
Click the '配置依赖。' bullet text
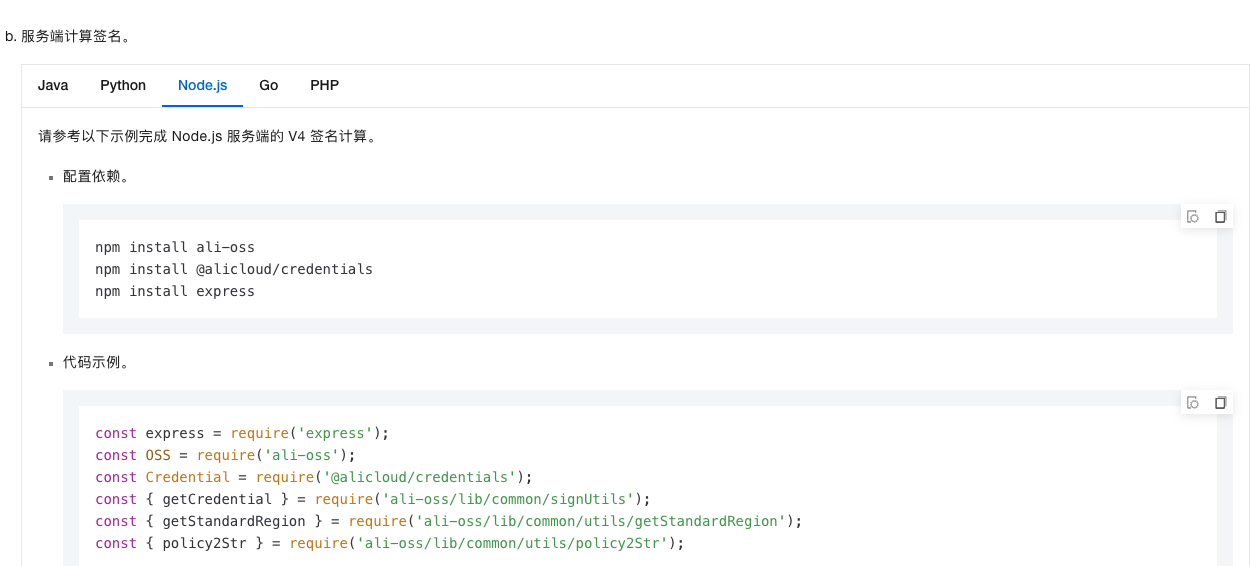point(96,176)
